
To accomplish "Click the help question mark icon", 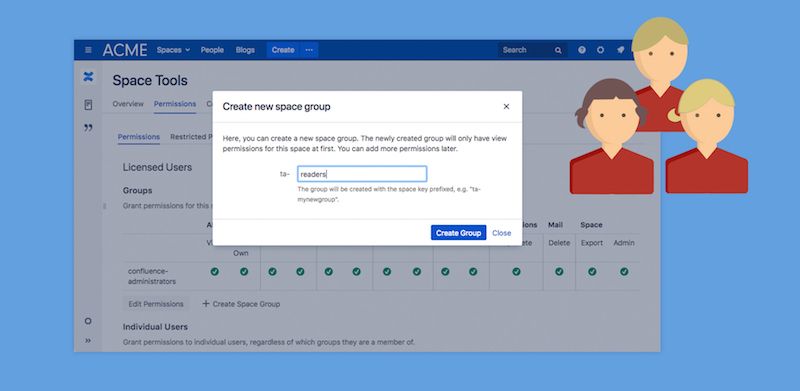I will click(x=582, y=50).
